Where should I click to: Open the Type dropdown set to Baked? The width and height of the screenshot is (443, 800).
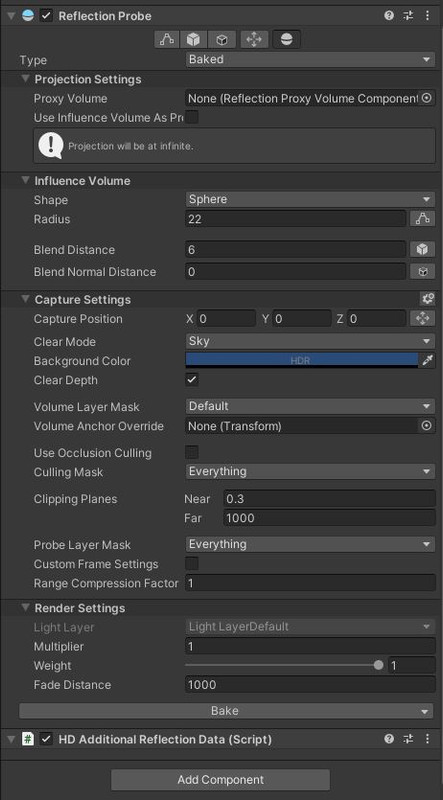[310, 60]
